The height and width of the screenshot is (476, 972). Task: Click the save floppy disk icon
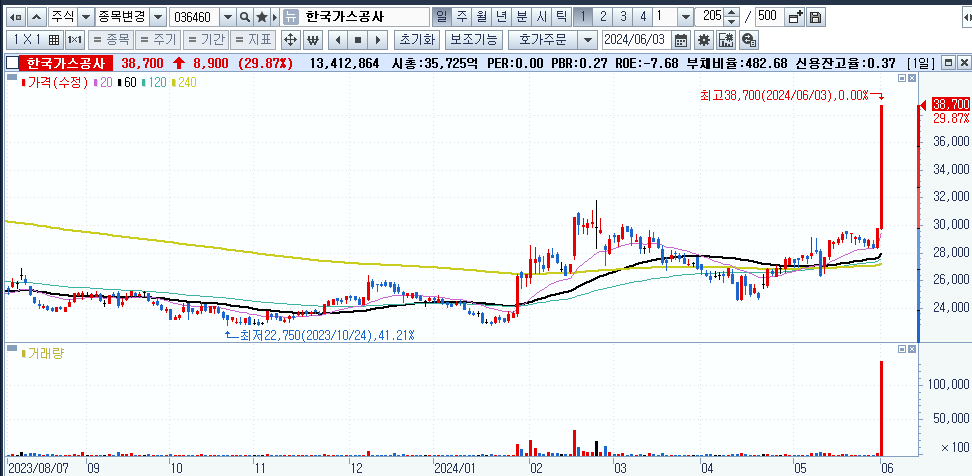click(817, 17)
